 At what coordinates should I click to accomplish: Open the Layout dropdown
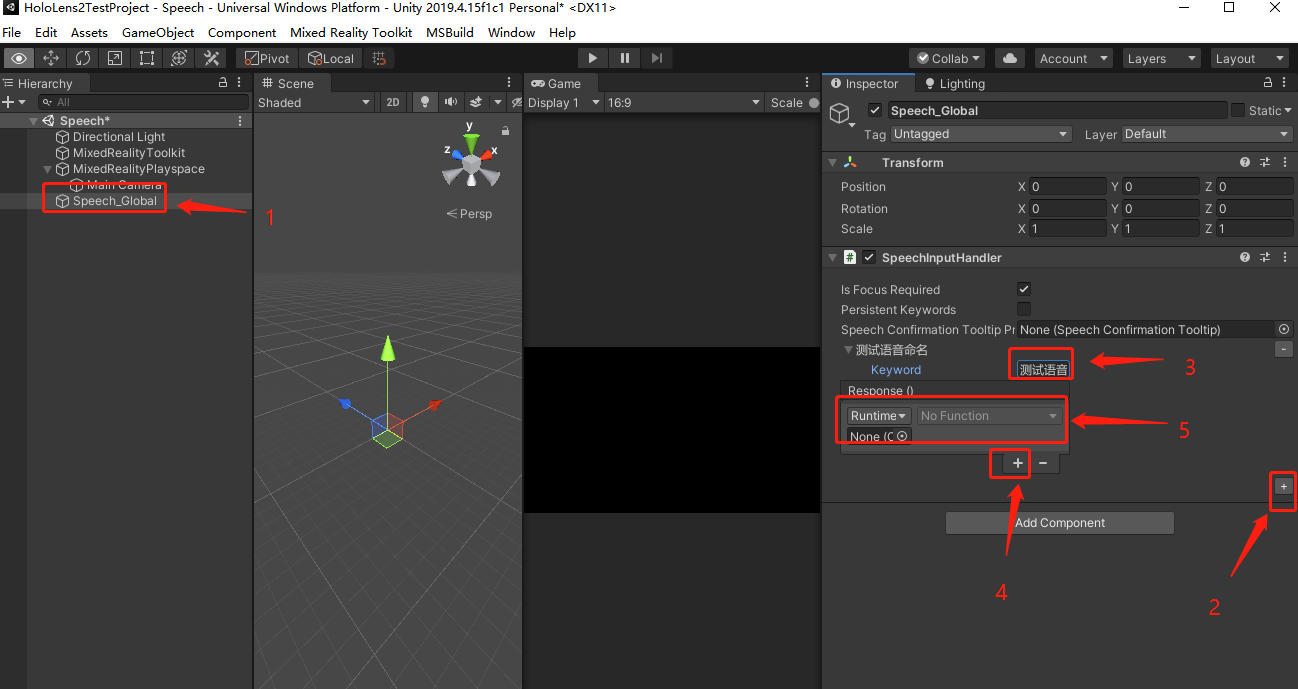[x=1250, y=58]
